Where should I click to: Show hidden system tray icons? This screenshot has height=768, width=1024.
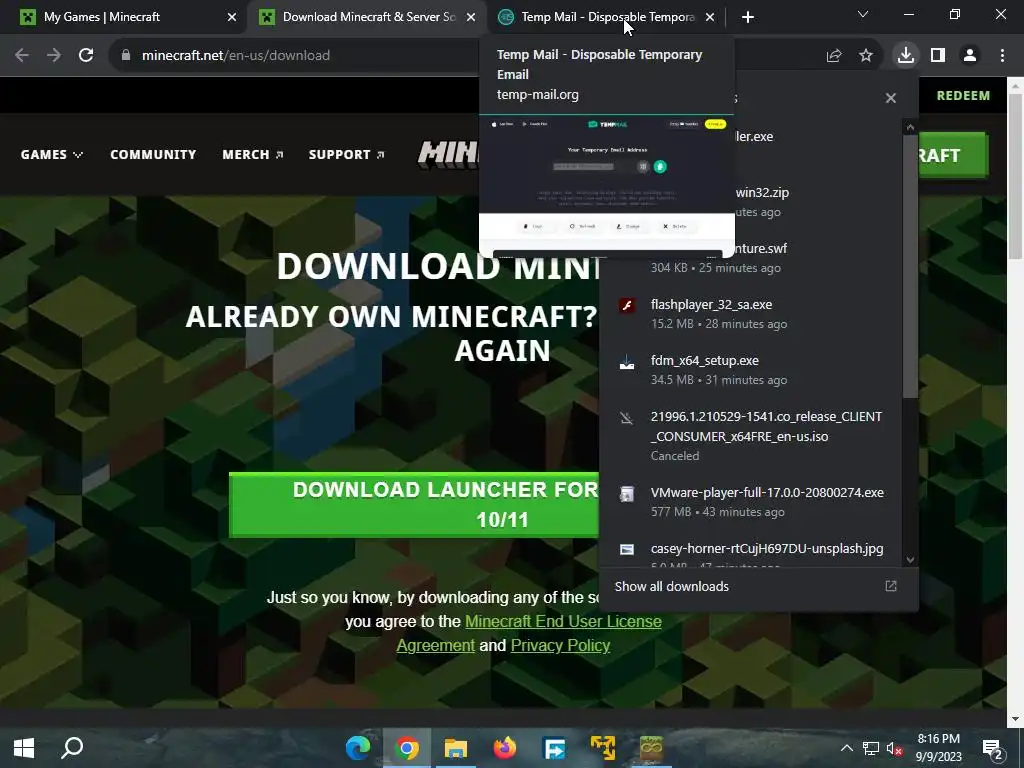coord(846,748)
